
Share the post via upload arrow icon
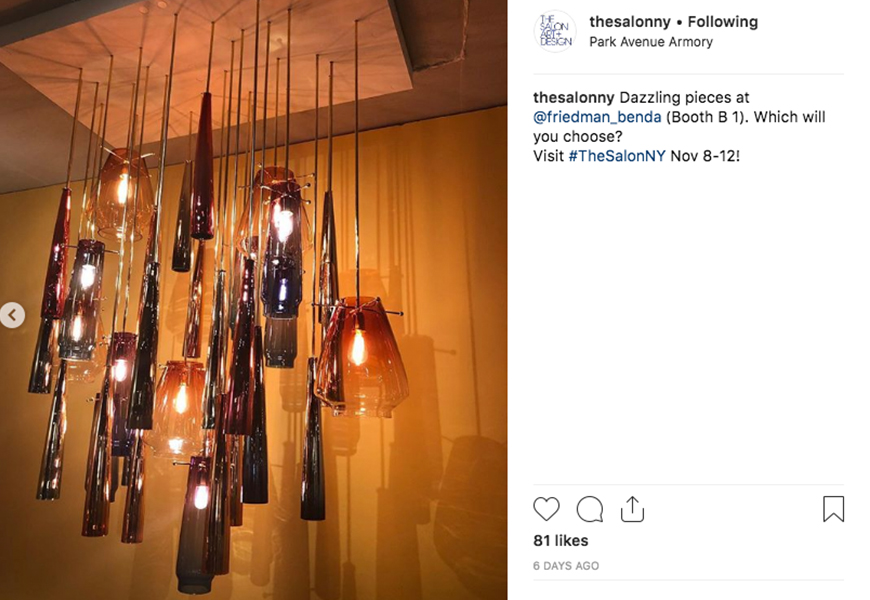tap(632, 508)
